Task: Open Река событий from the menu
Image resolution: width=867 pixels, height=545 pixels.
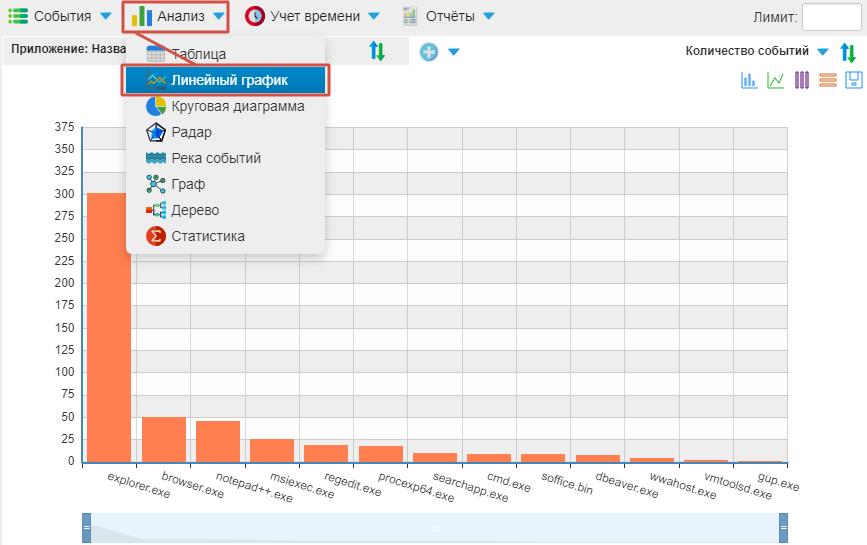Action: tap(215, 158)
